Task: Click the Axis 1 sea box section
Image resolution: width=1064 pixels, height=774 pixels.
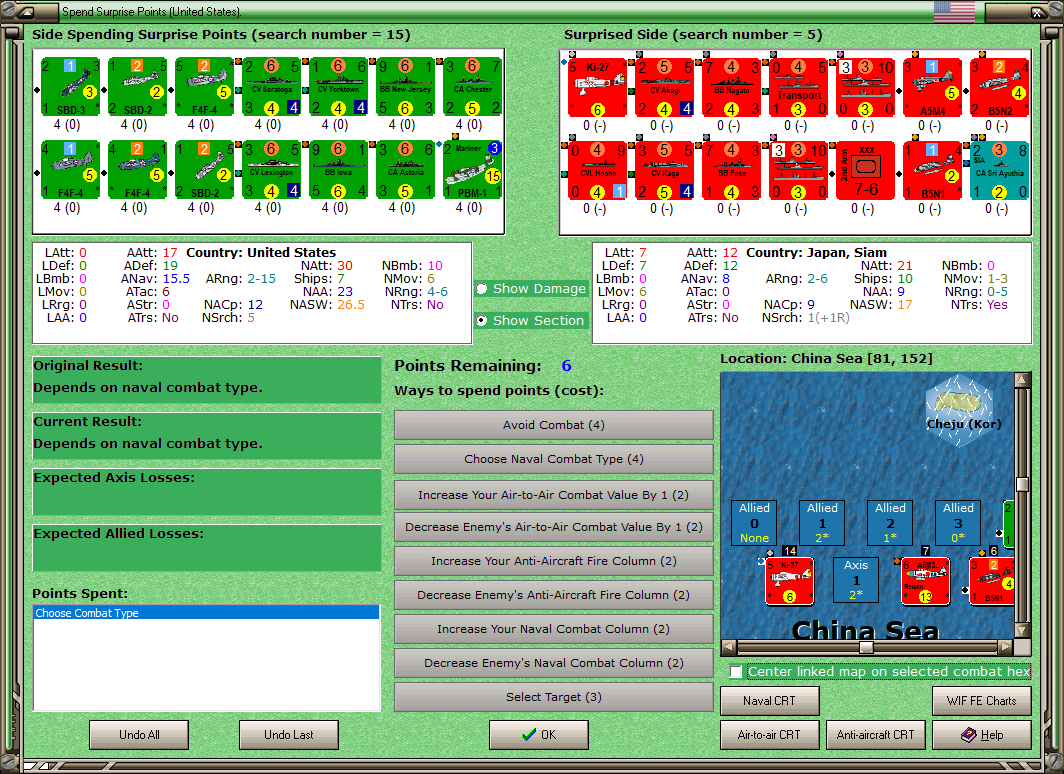Action: click(x=856, y=579)
